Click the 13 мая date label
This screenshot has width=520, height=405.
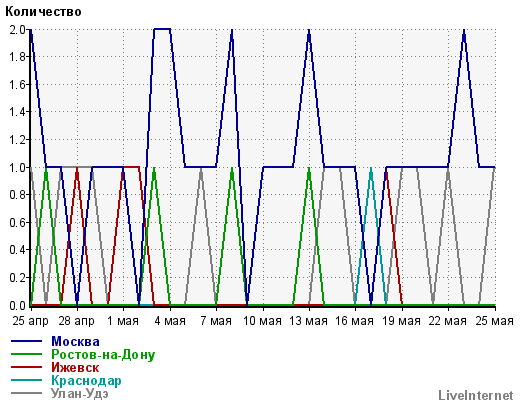point(308,321)
